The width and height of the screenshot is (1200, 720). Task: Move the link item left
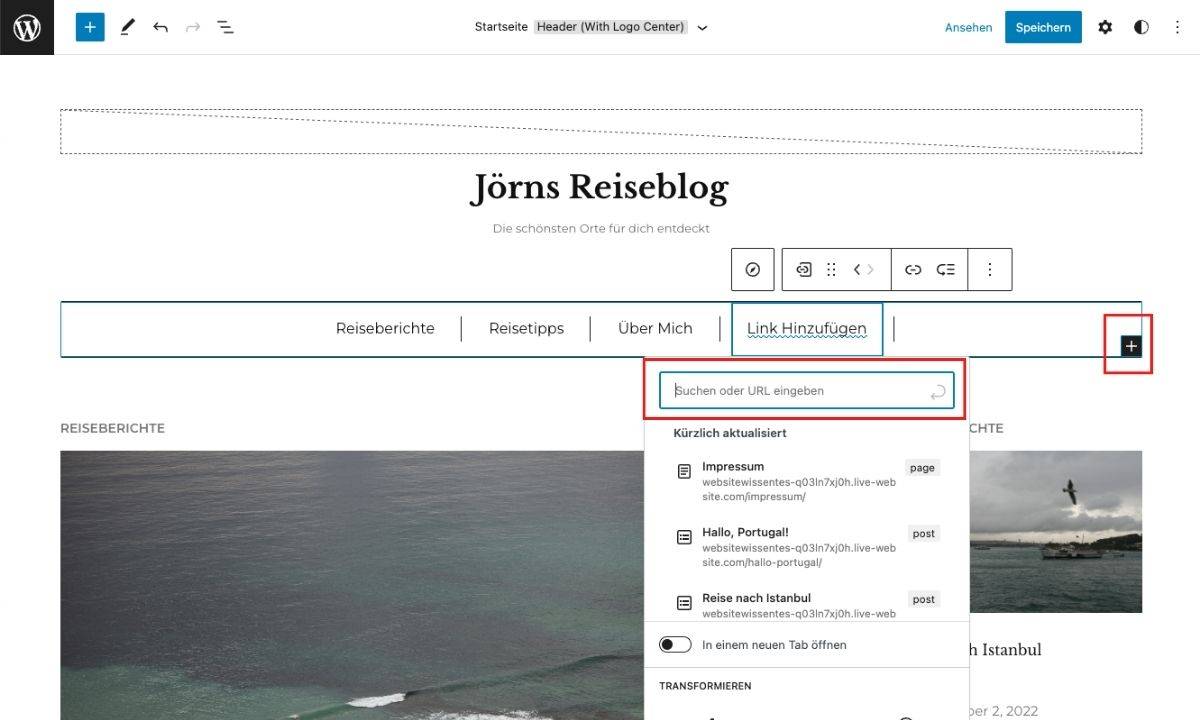(x=857, y=269)
